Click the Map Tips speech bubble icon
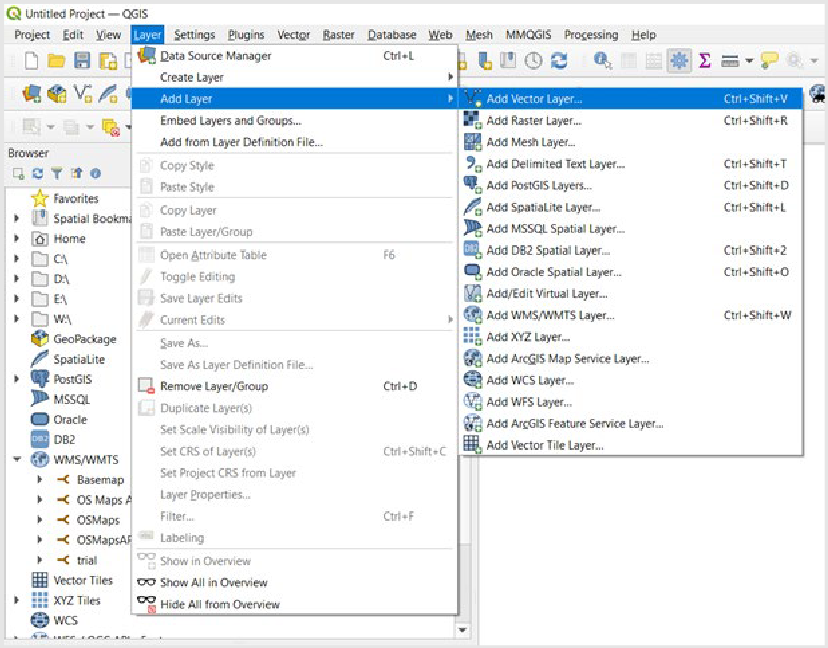This screenshot has height=648, width=828. pos(769,61)
